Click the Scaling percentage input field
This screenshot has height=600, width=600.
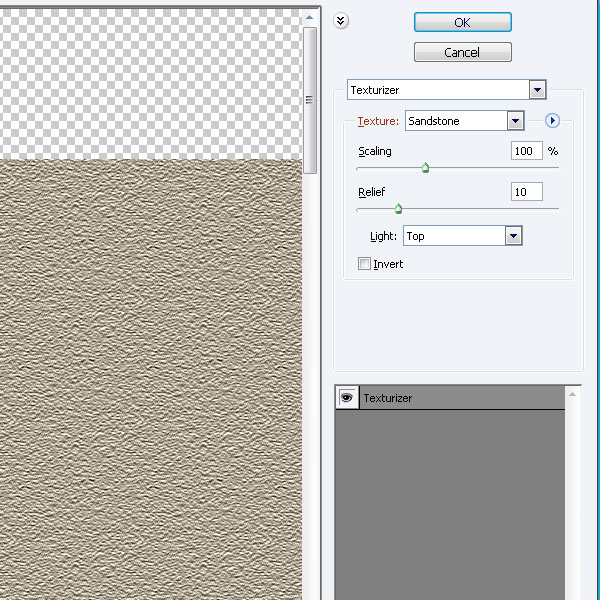527,151
